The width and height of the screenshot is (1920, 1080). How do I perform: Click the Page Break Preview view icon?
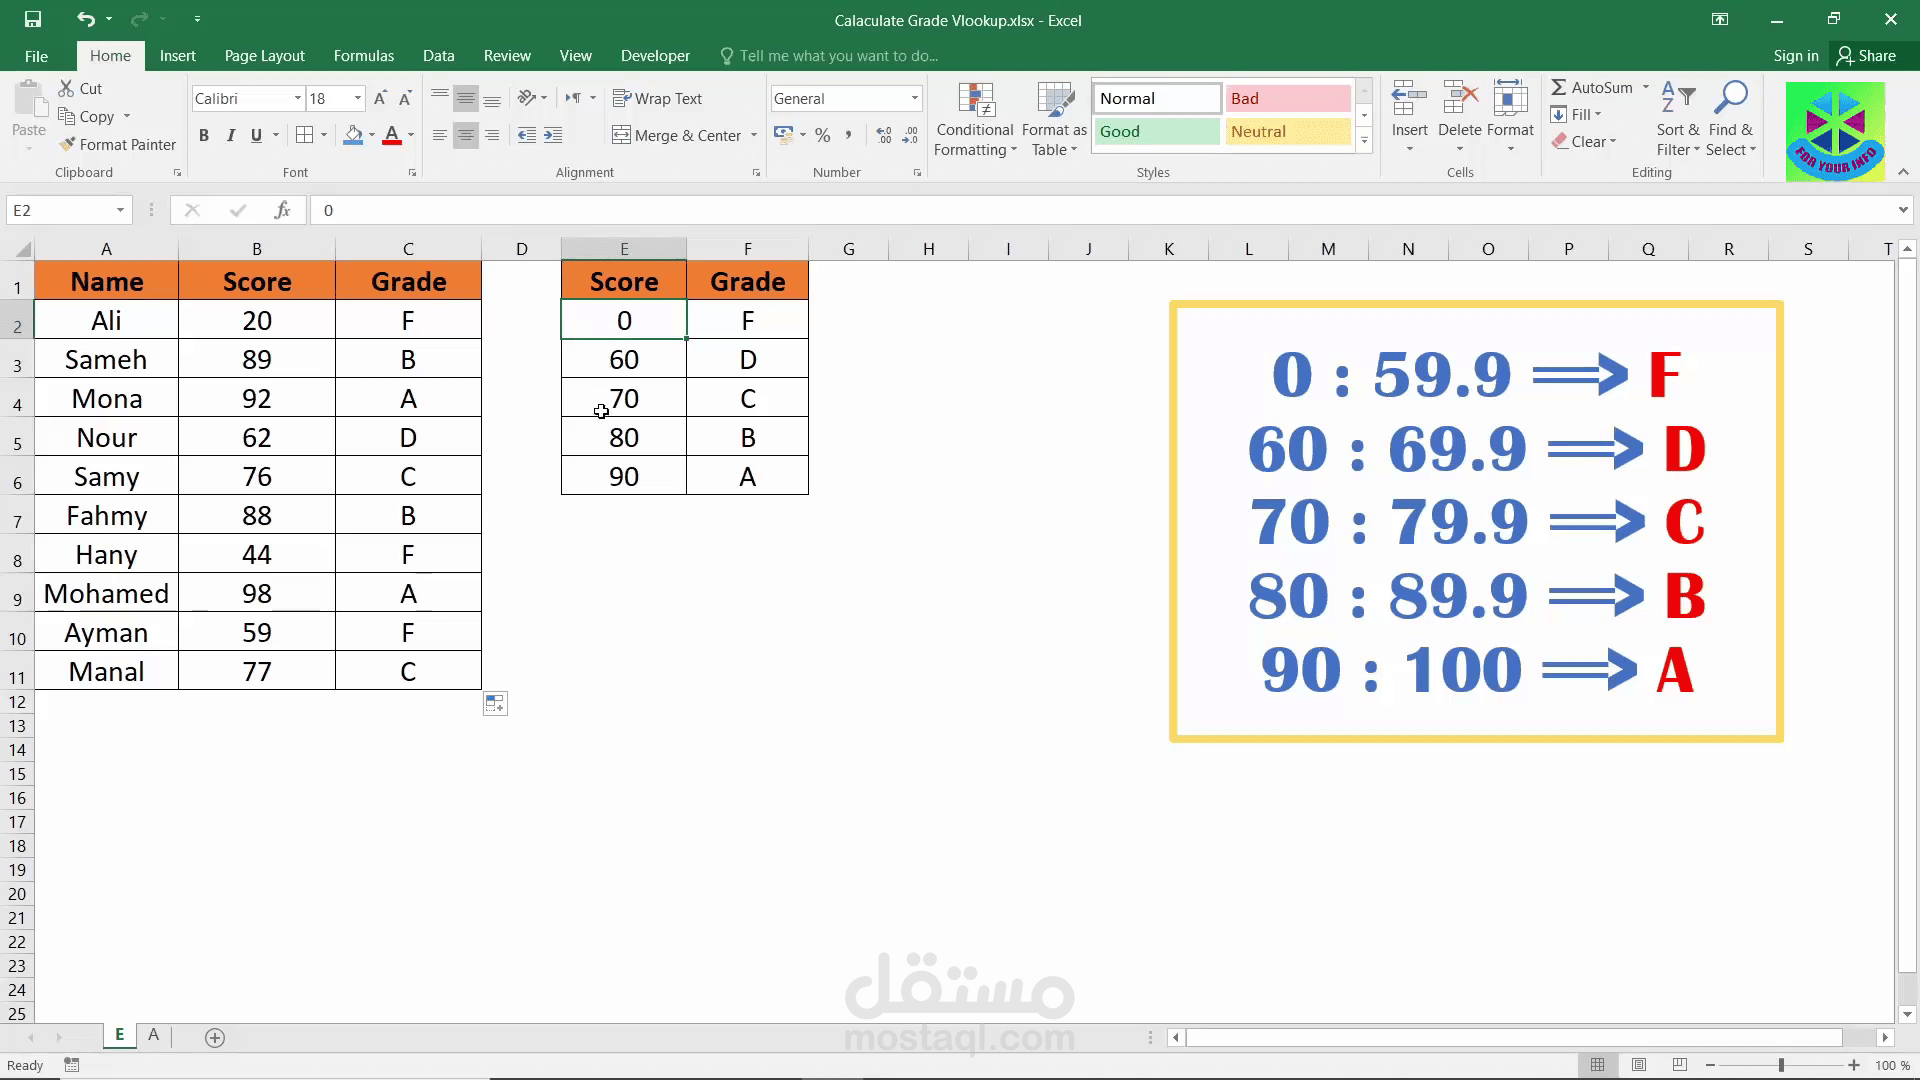click(1679, 1065)
